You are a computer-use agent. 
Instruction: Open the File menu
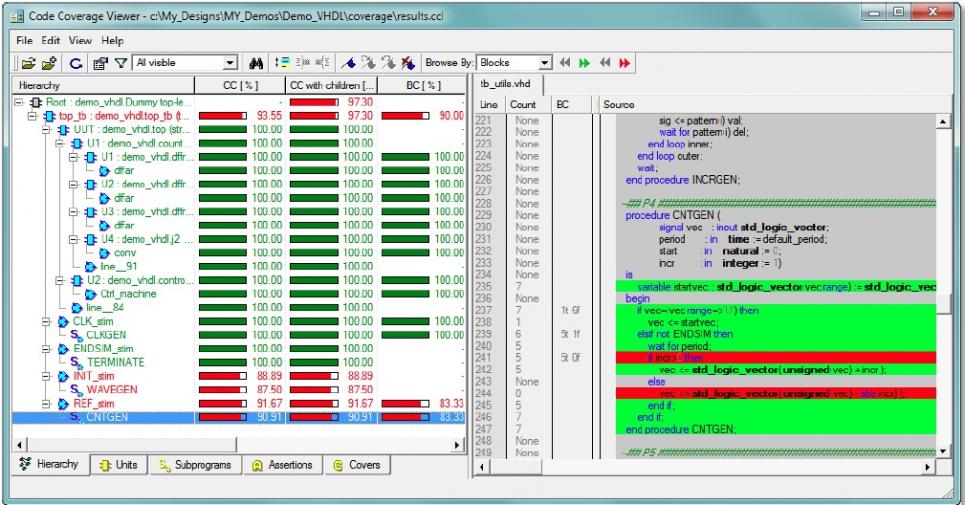pyautogui.click(x=24, y=41)
